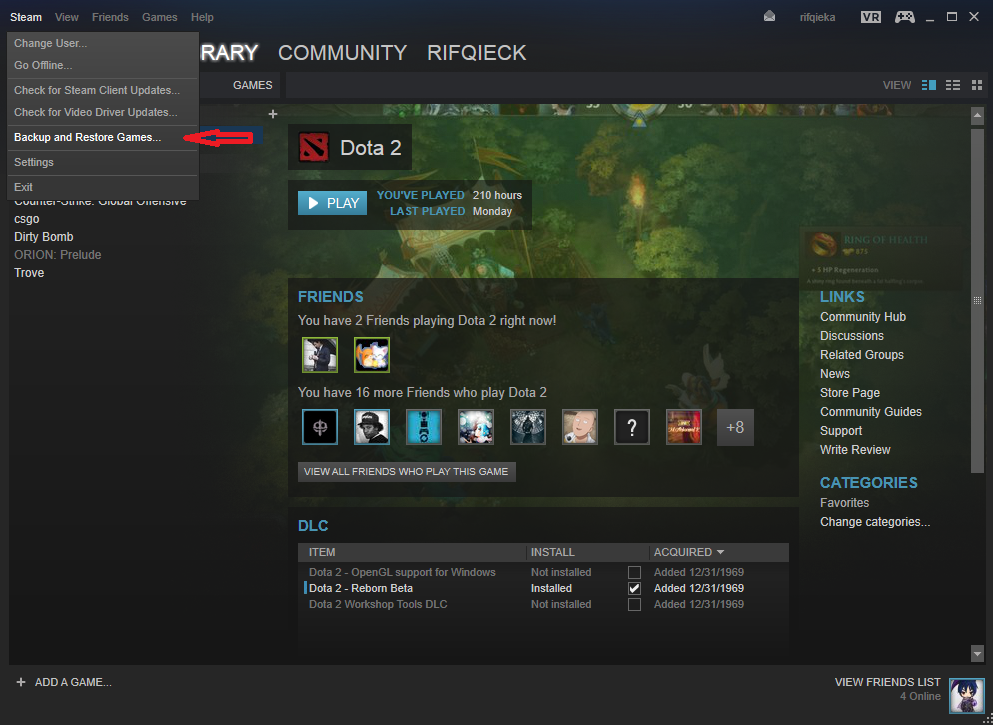Open the News link
993x725 pixels.
pyautogui.click(x=835, y=374)
